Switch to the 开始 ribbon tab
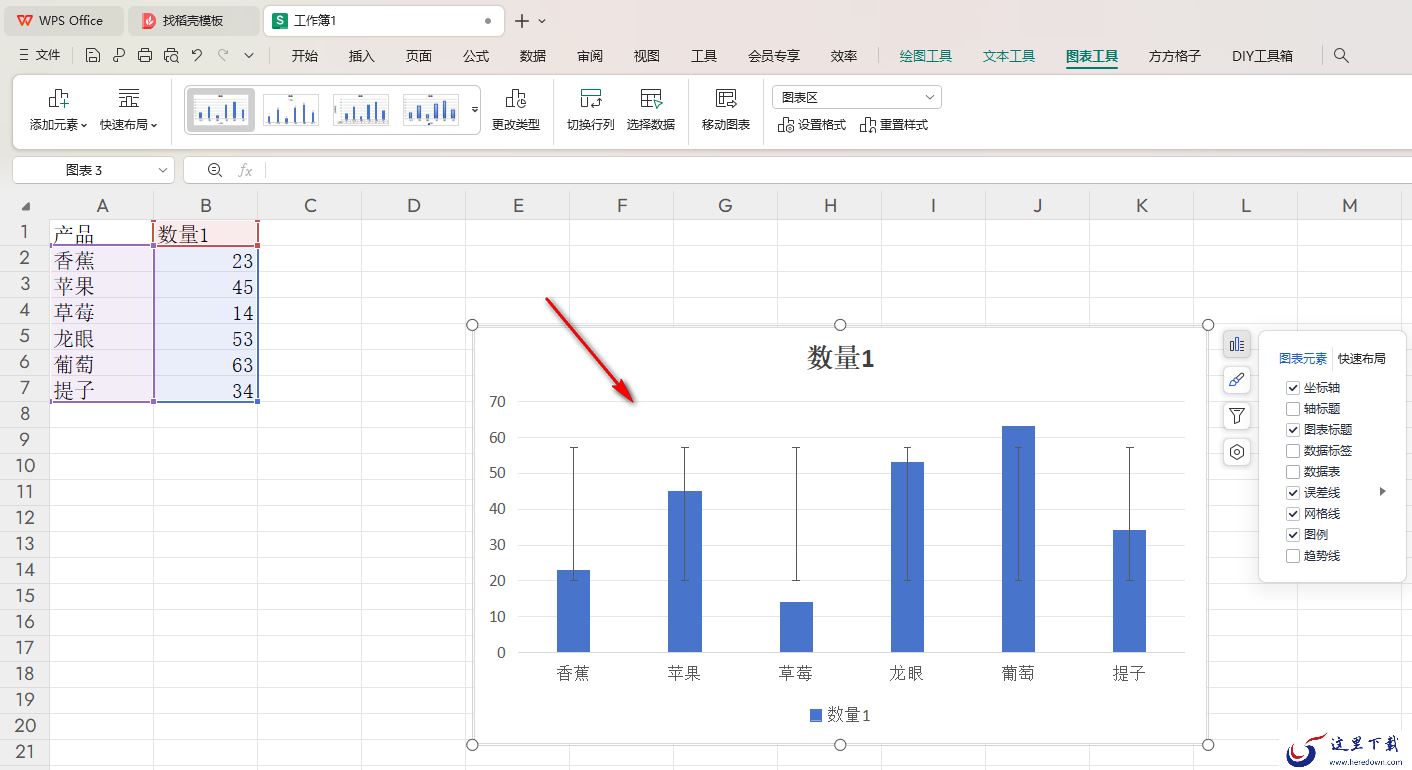Screen dimensions: 1412x770 pyautogui.click(x=305, y=56)
